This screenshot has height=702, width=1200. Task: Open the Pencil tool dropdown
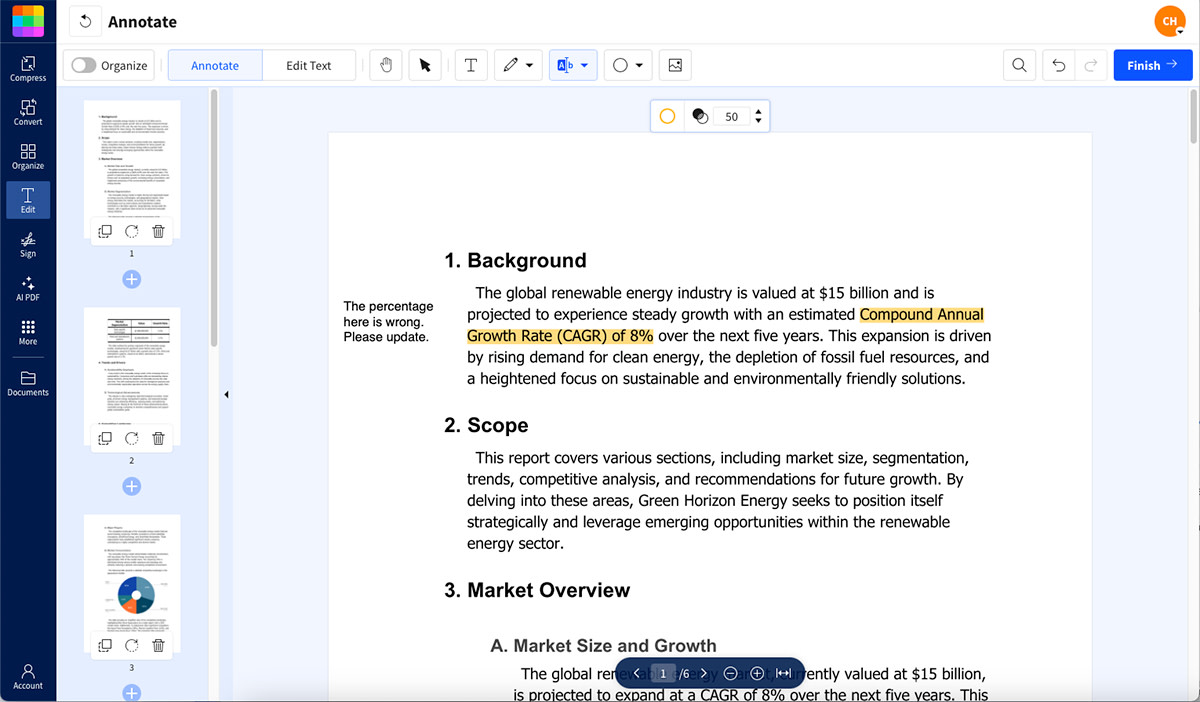tap(530, 64)
